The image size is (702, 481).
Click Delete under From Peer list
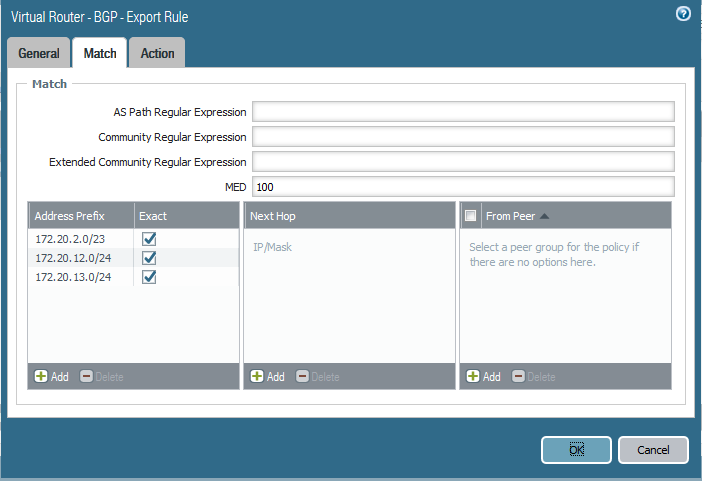point(534,377)
